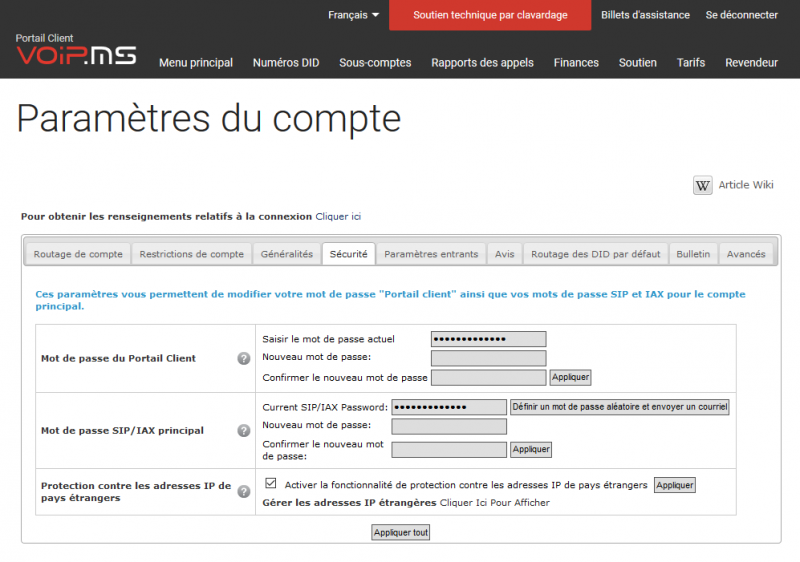Image resolution: width=800 pixels, height=562 pixels.
Task: Open the Wikipedia Article Wiki icon
Action: [703, 185]
